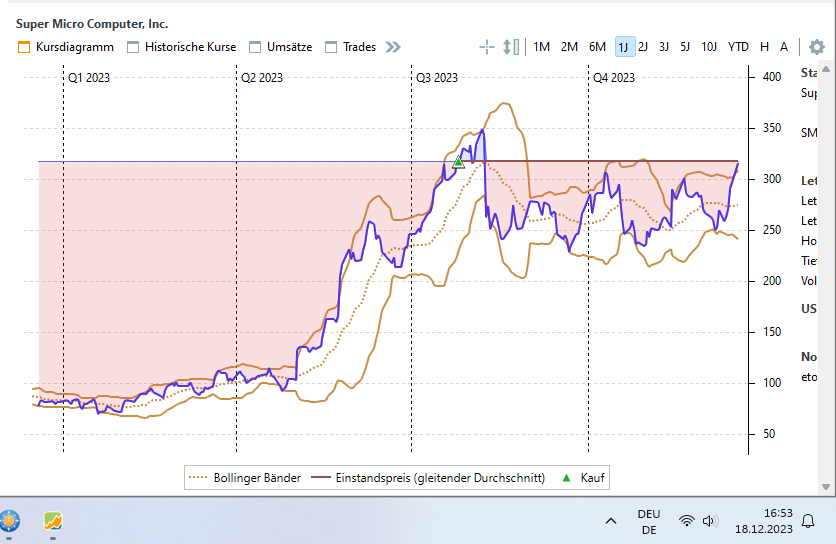Click the Bollinger Bänder legend entry
The height and width of the screenshot is (544, 836).
245,478
